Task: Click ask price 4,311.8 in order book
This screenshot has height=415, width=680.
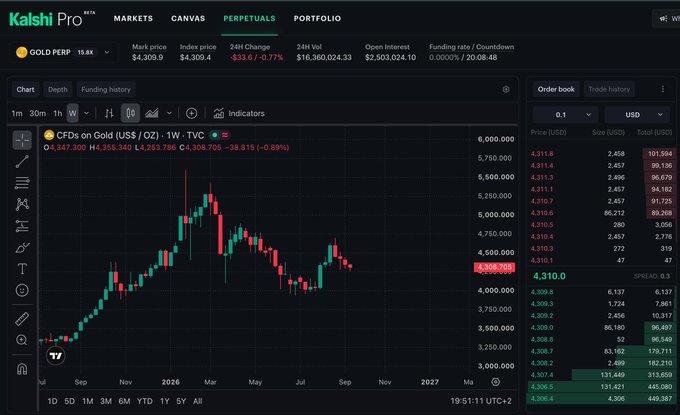Action: (542, 154)
